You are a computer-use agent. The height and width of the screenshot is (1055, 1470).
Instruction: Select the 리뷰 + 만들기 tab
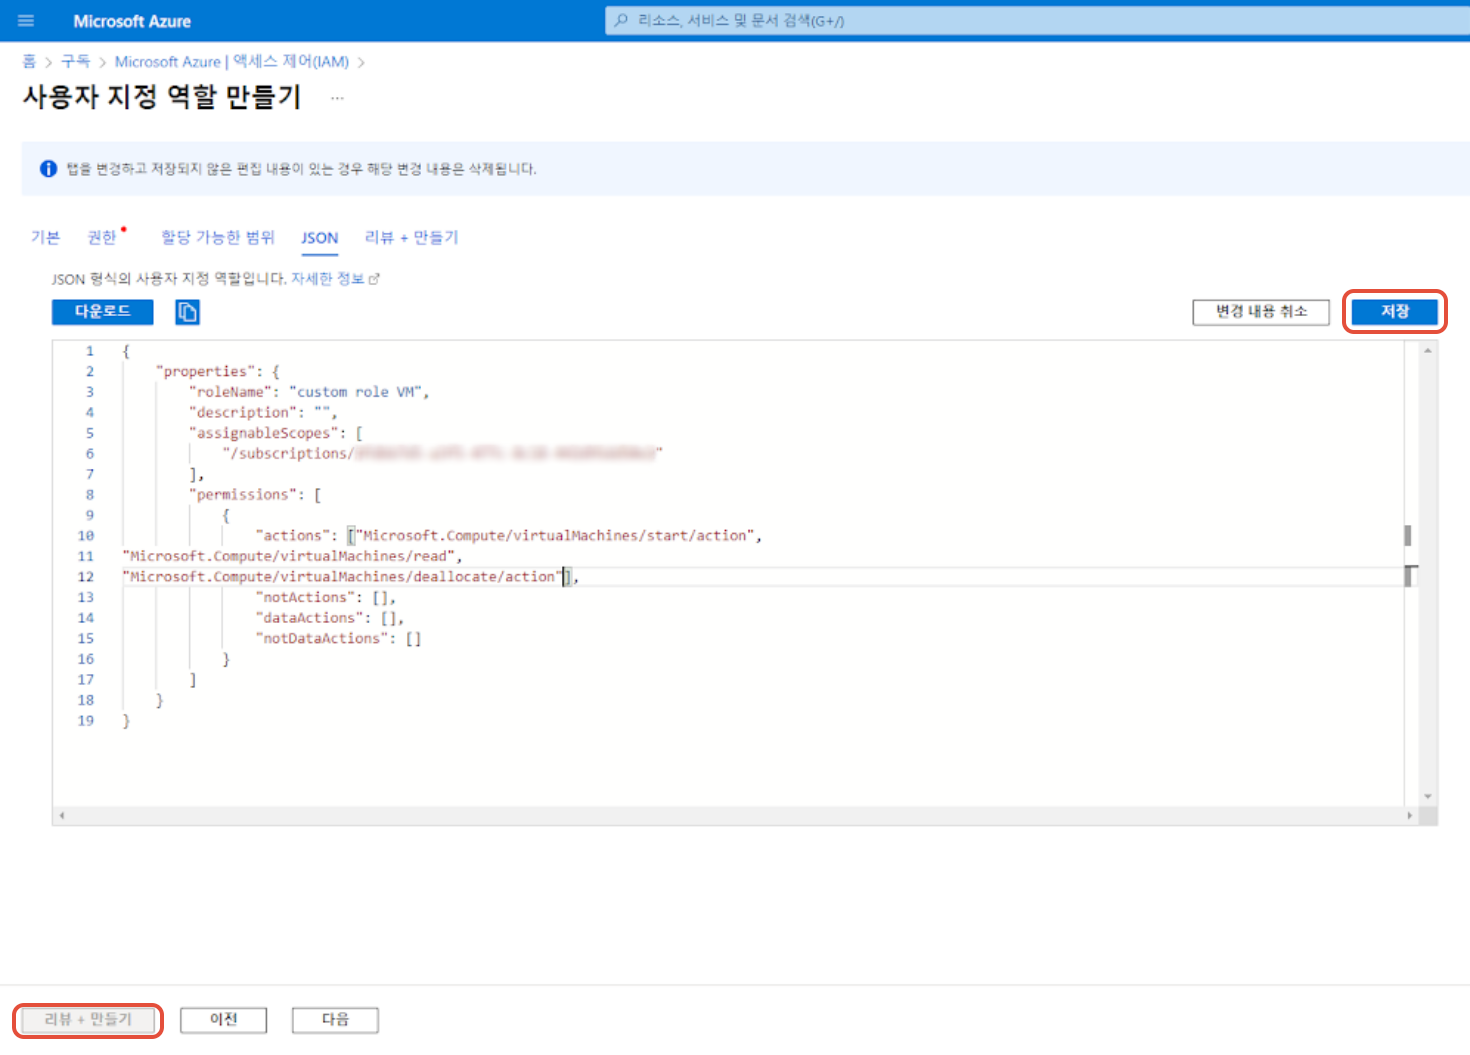(x=411, y=237)
